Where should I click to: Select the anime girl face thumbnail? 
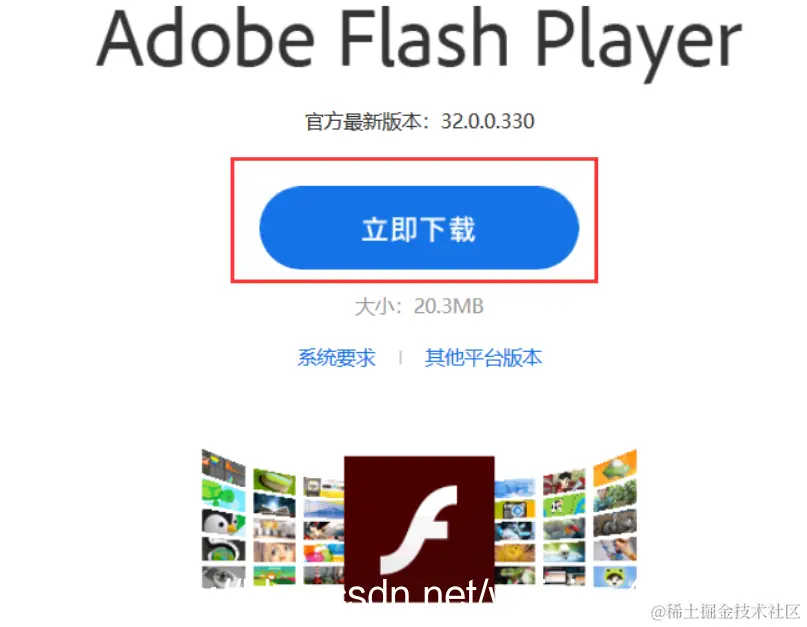274,552
